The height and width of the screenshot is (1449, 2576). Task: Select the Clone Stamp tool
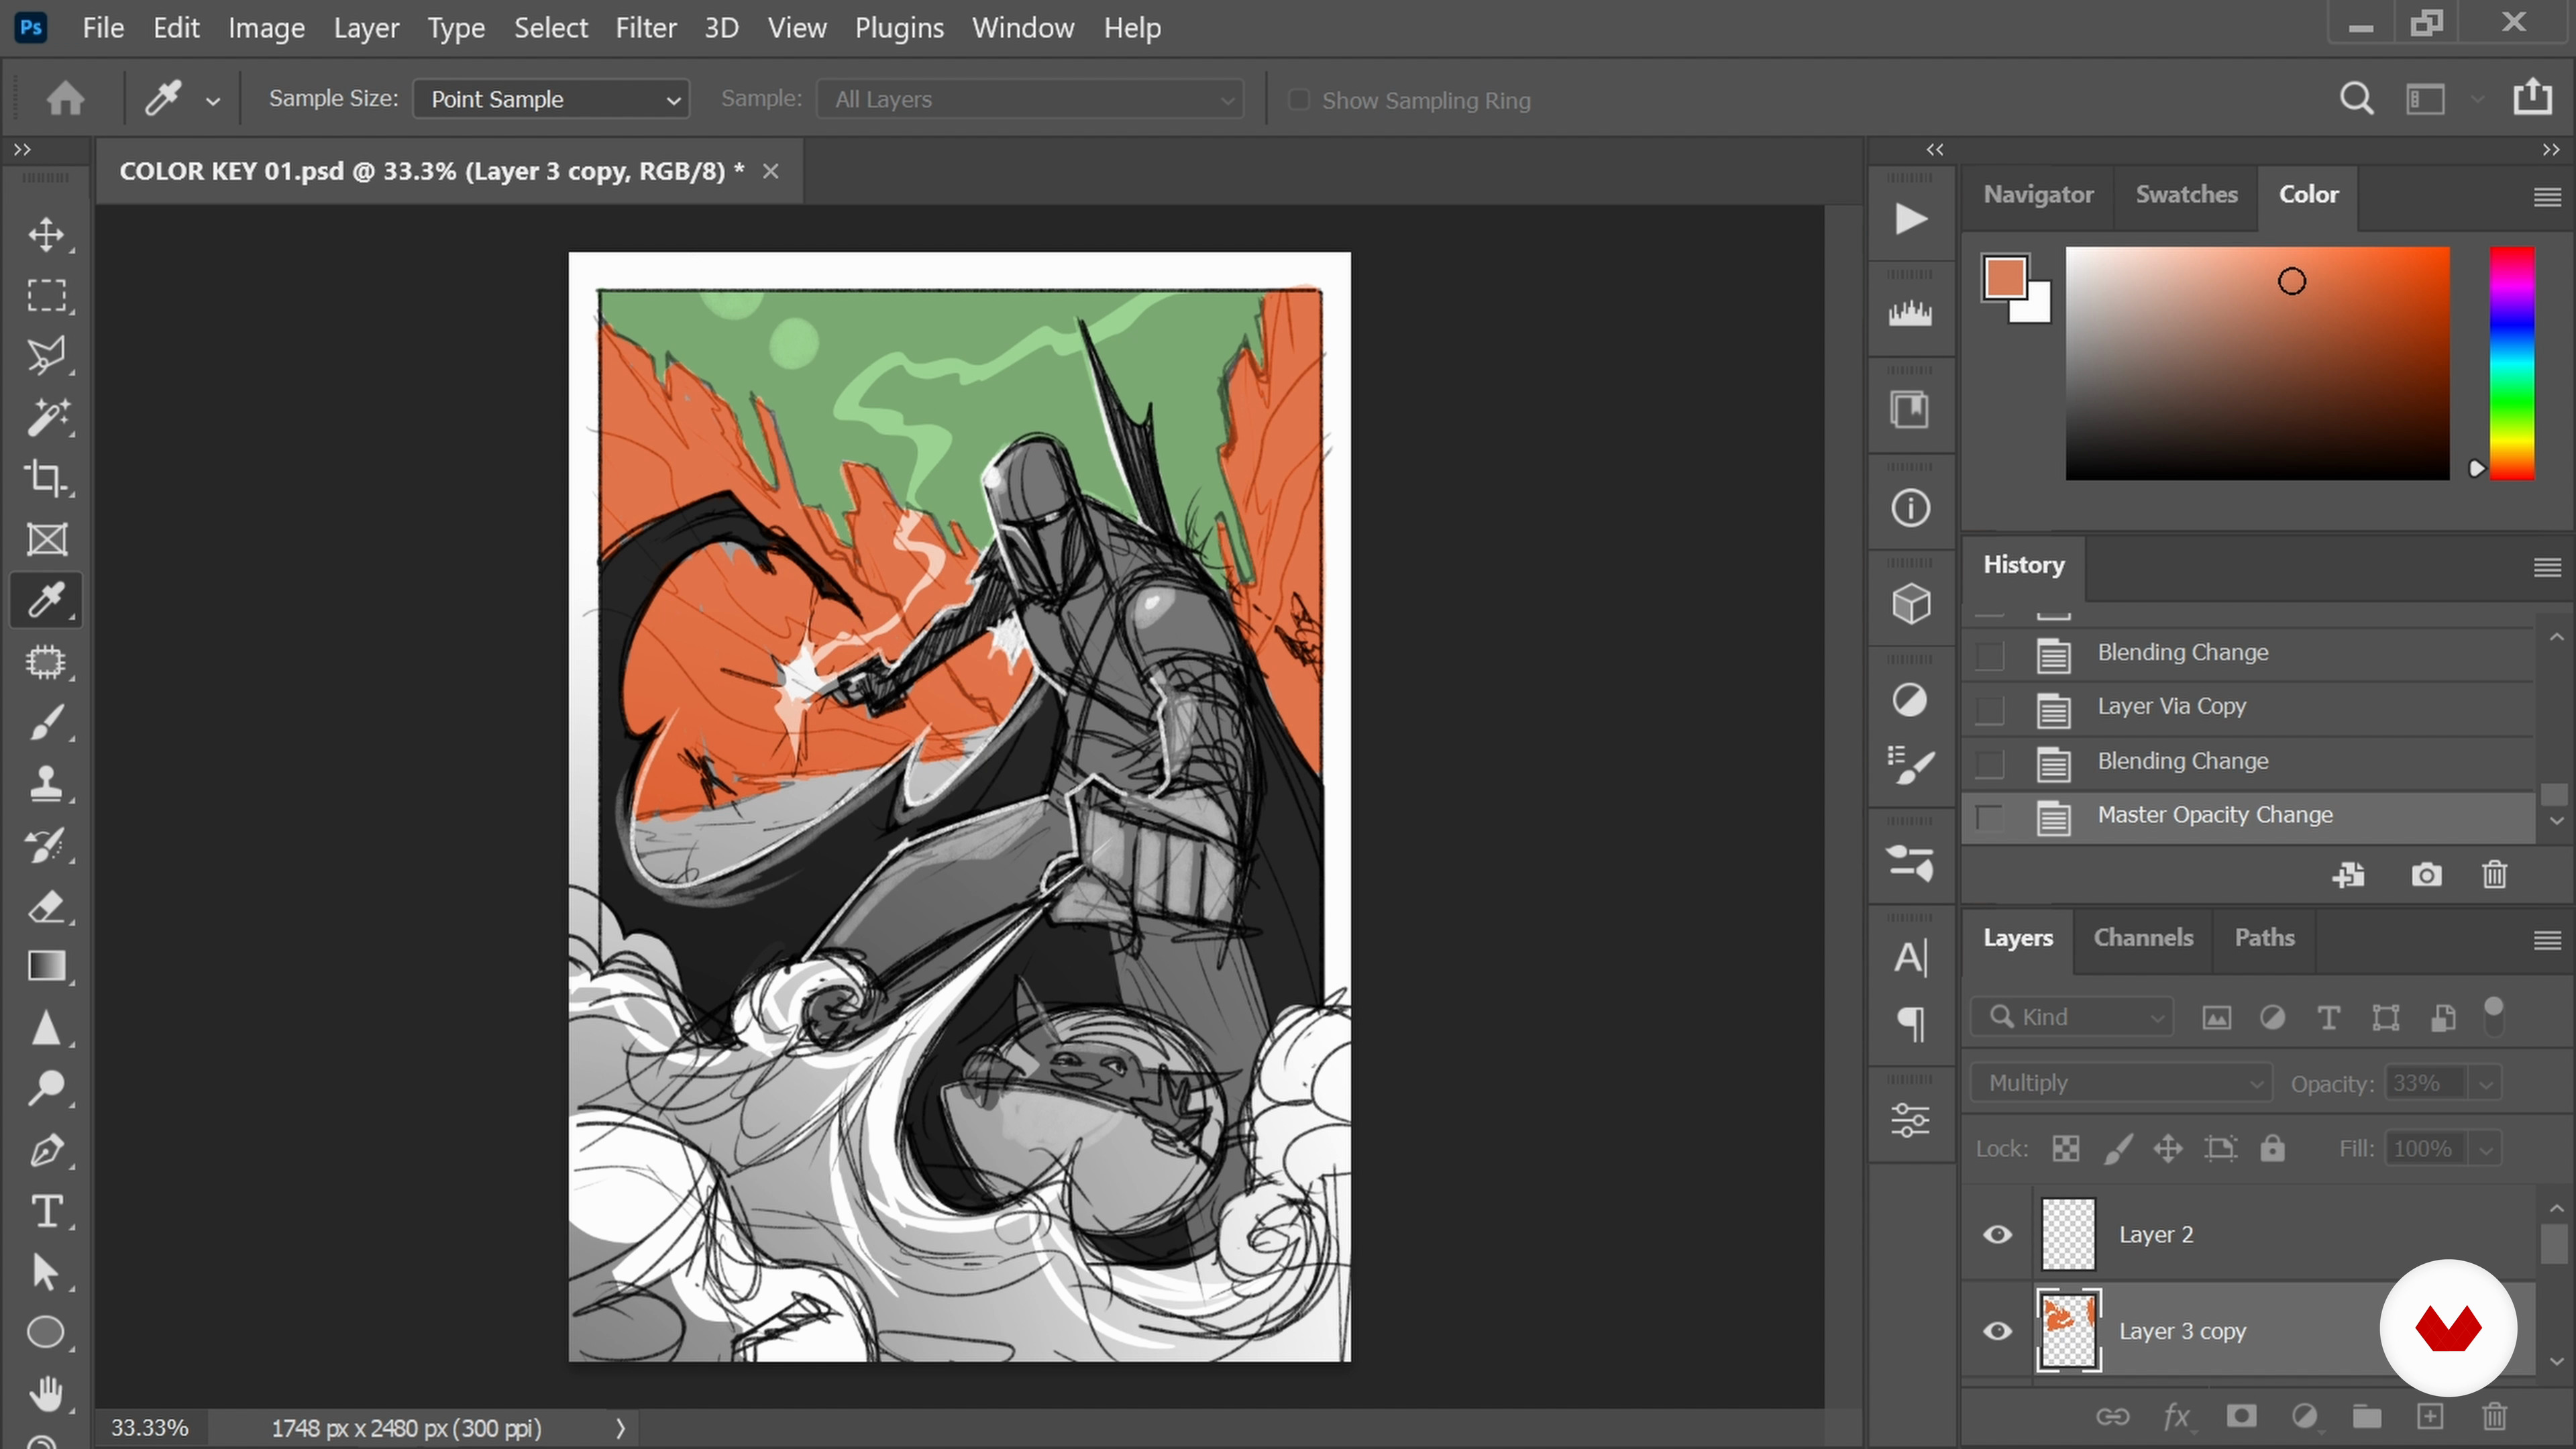coord(46,784)
